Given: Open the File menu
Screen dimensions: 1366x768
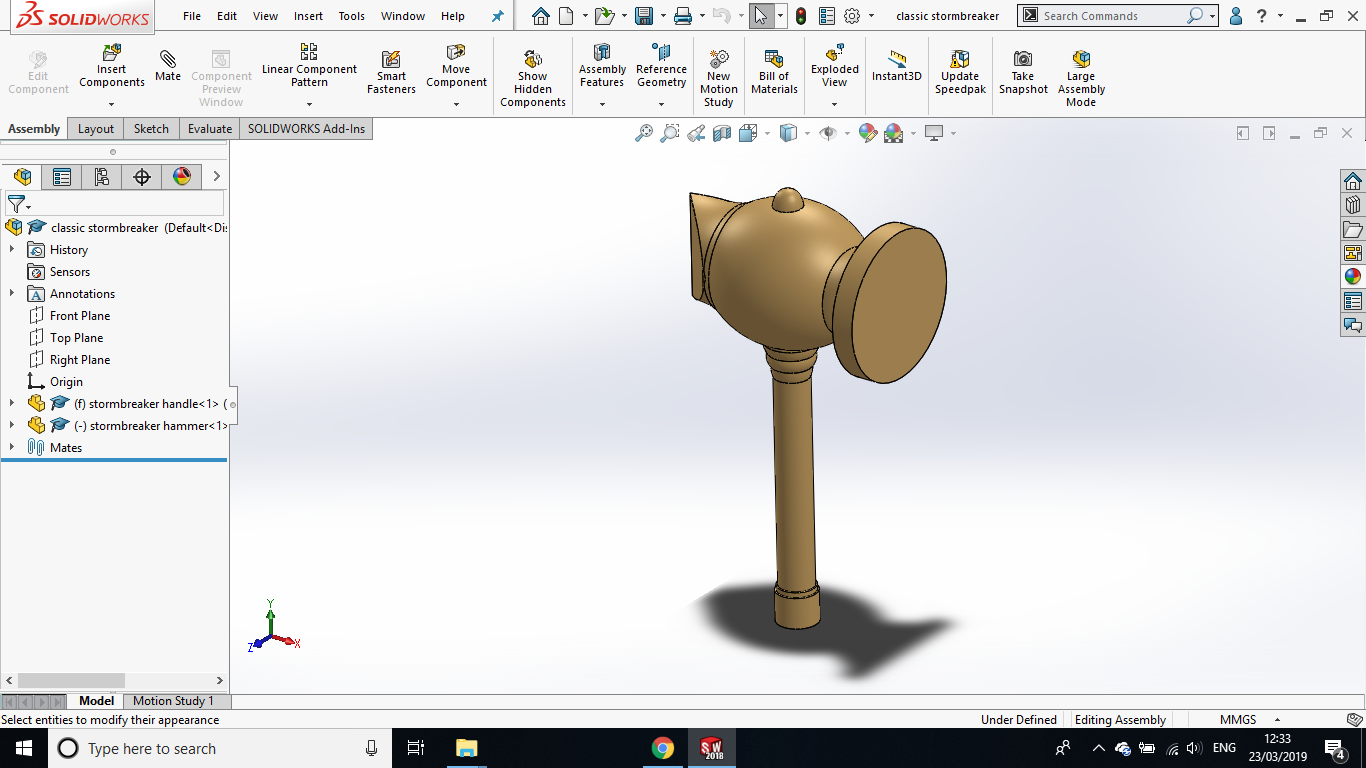Looking at the screenshot, I should click(192, 16).
